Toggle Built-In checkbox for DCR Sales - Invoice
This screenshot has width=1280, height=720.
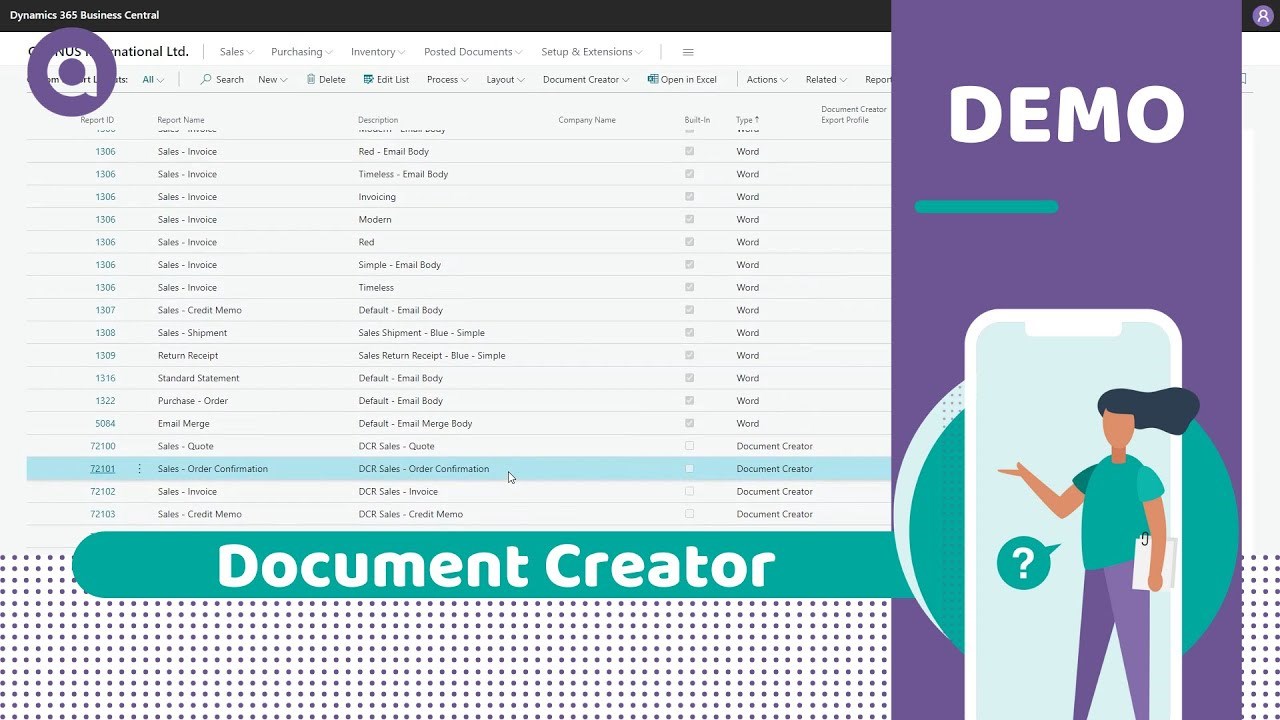(x=689, y=492)
